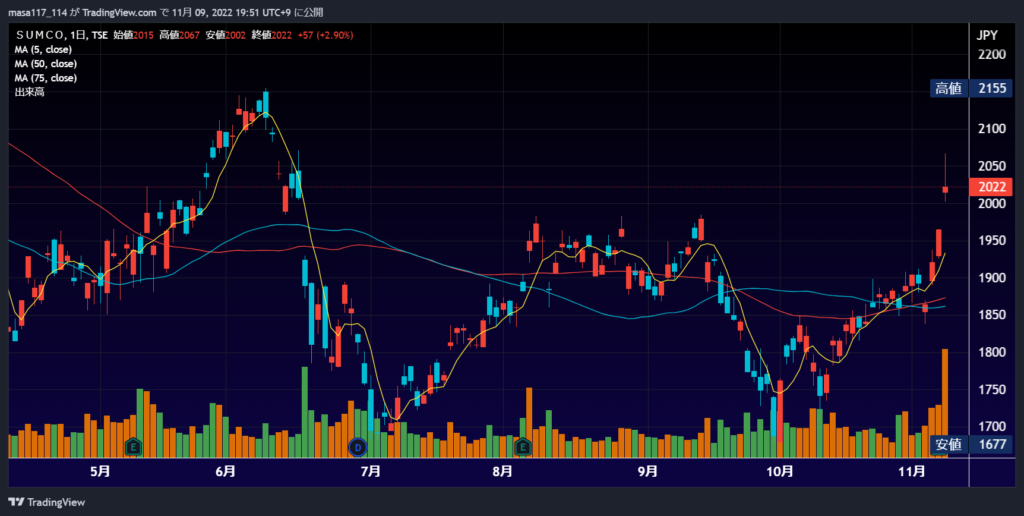Click the 出来高 volume indicator label
Image resolution: width=1024 pixels, height=516 pixels.
(29, 92)
